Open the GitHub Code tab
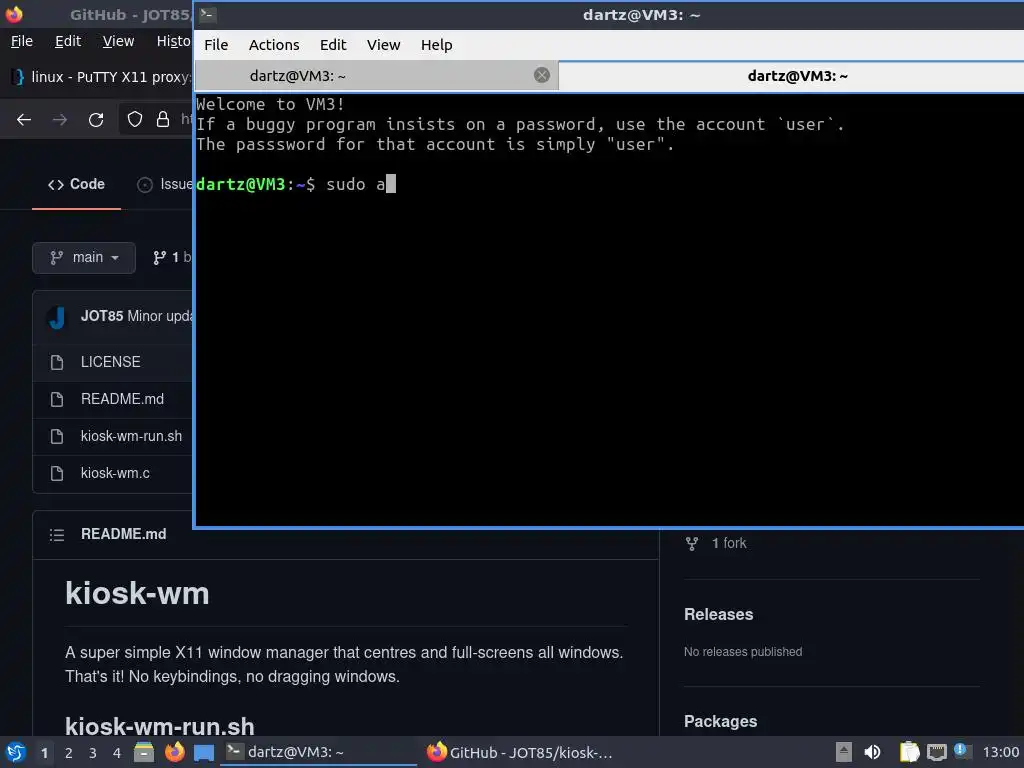Screen dimensions: 1024x768 [x=76, y=184]
